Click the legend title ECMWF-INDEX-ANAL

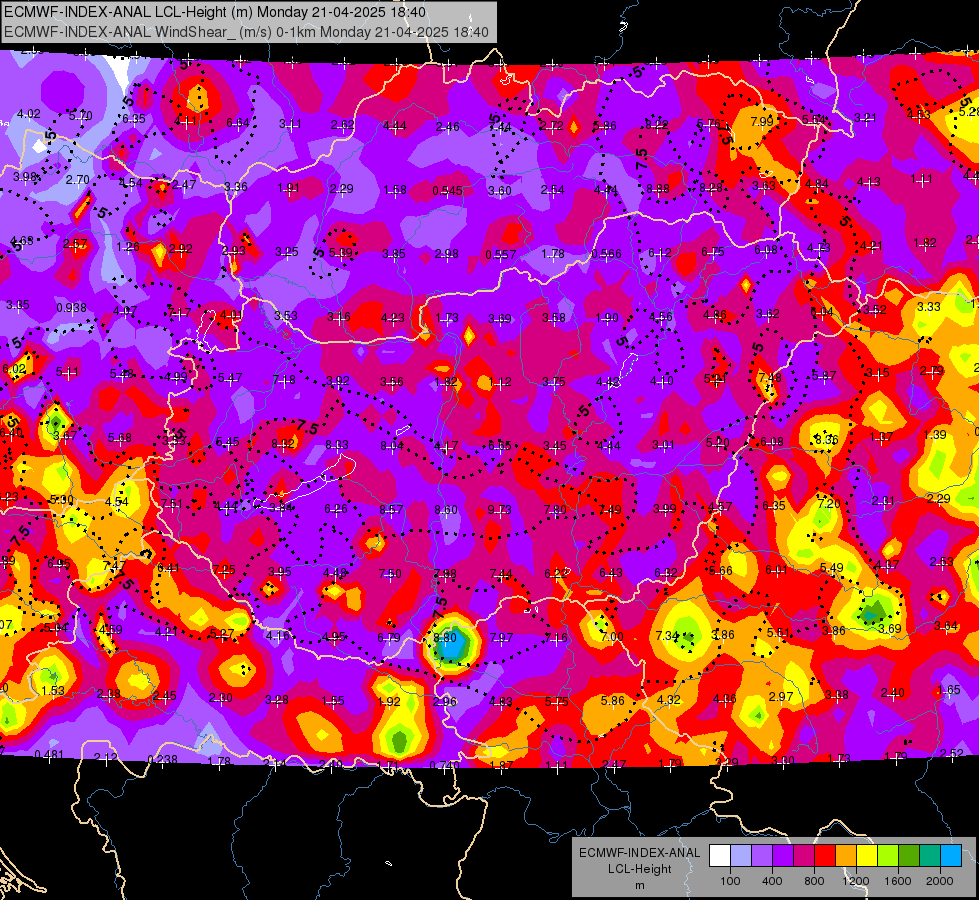click(x=639, y=853)
